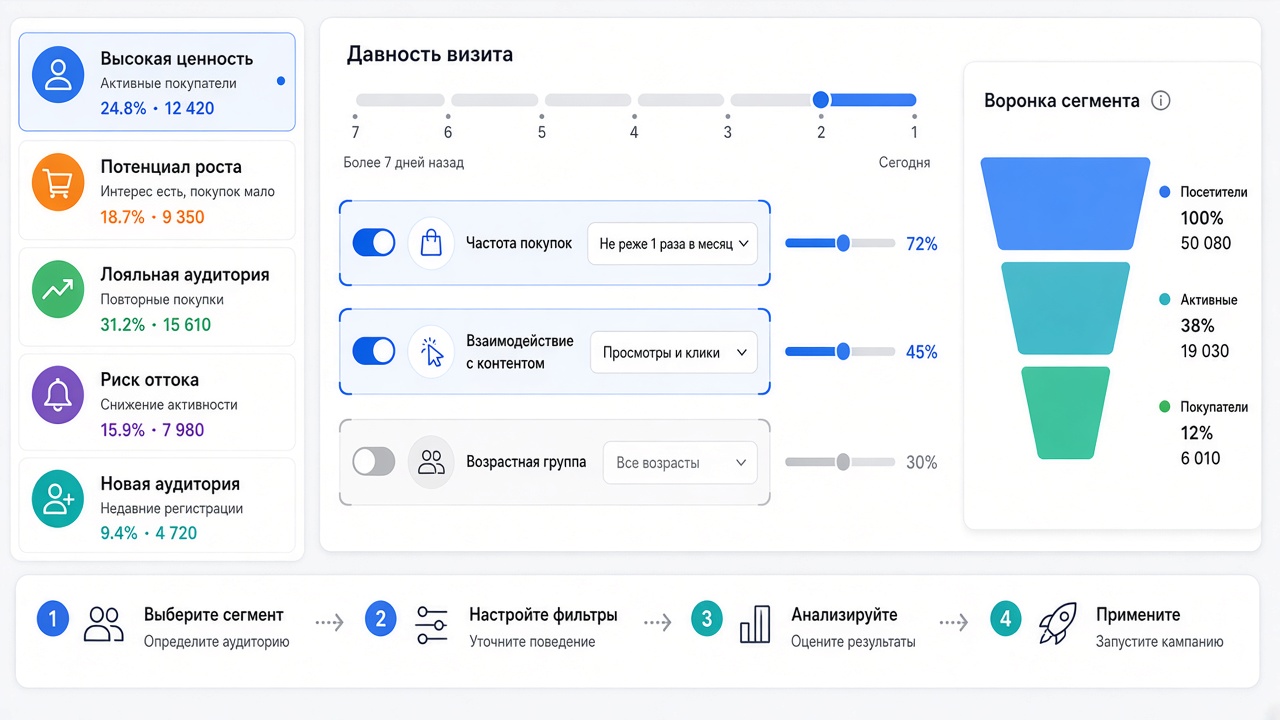Click the shopping cart icon for Потенциал роста

(58, 184)
